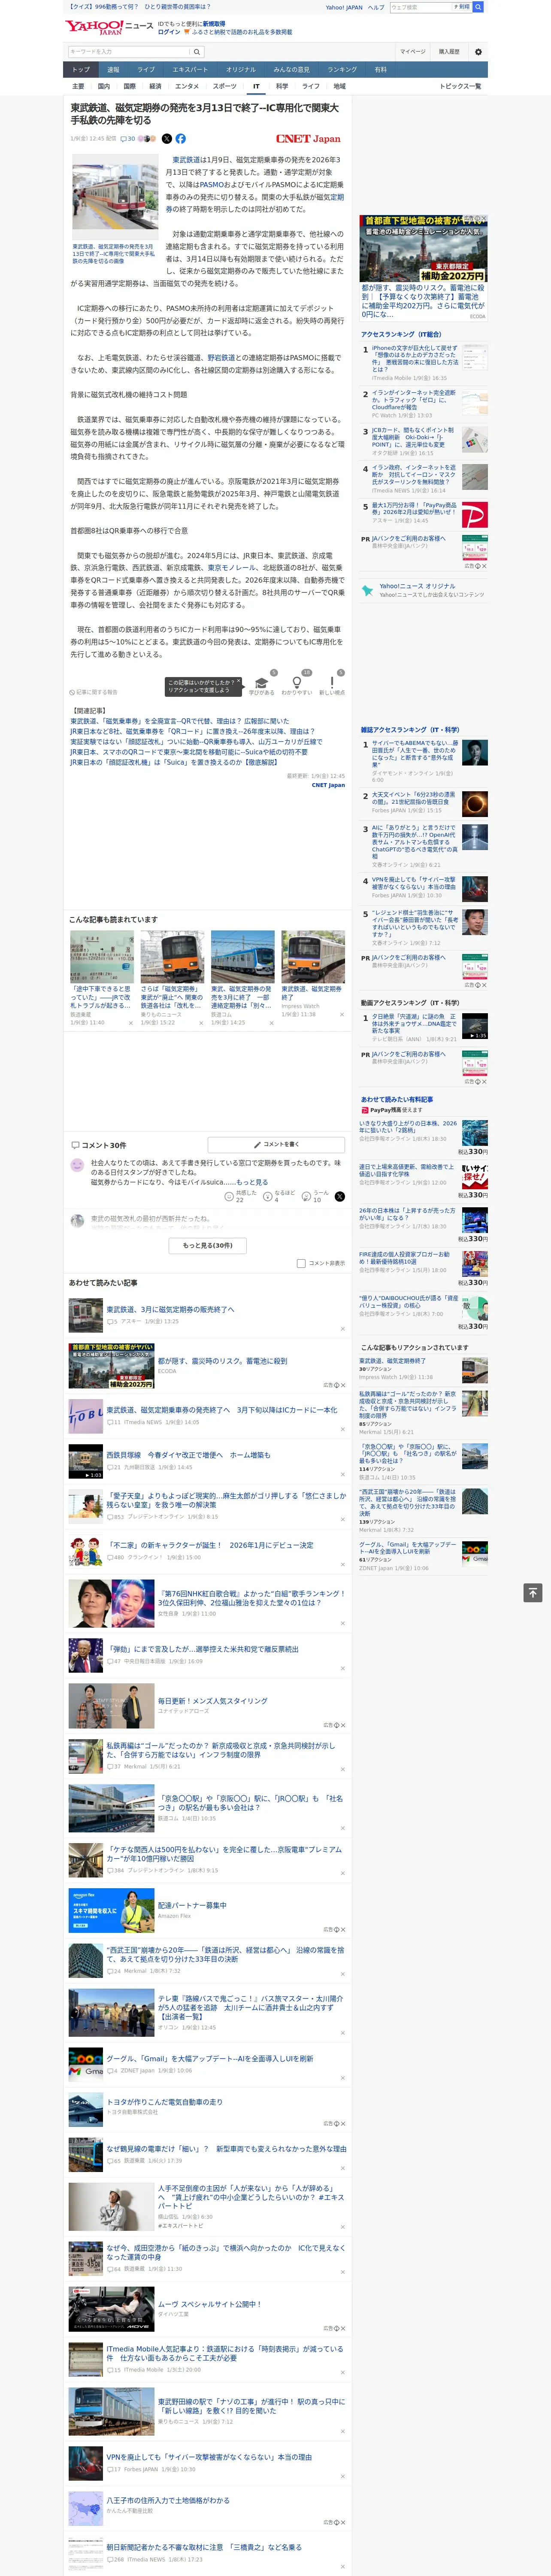Select the ライブ menu item in dark bar
This screenshot has height=2576, width=551.
pos(146,70)
